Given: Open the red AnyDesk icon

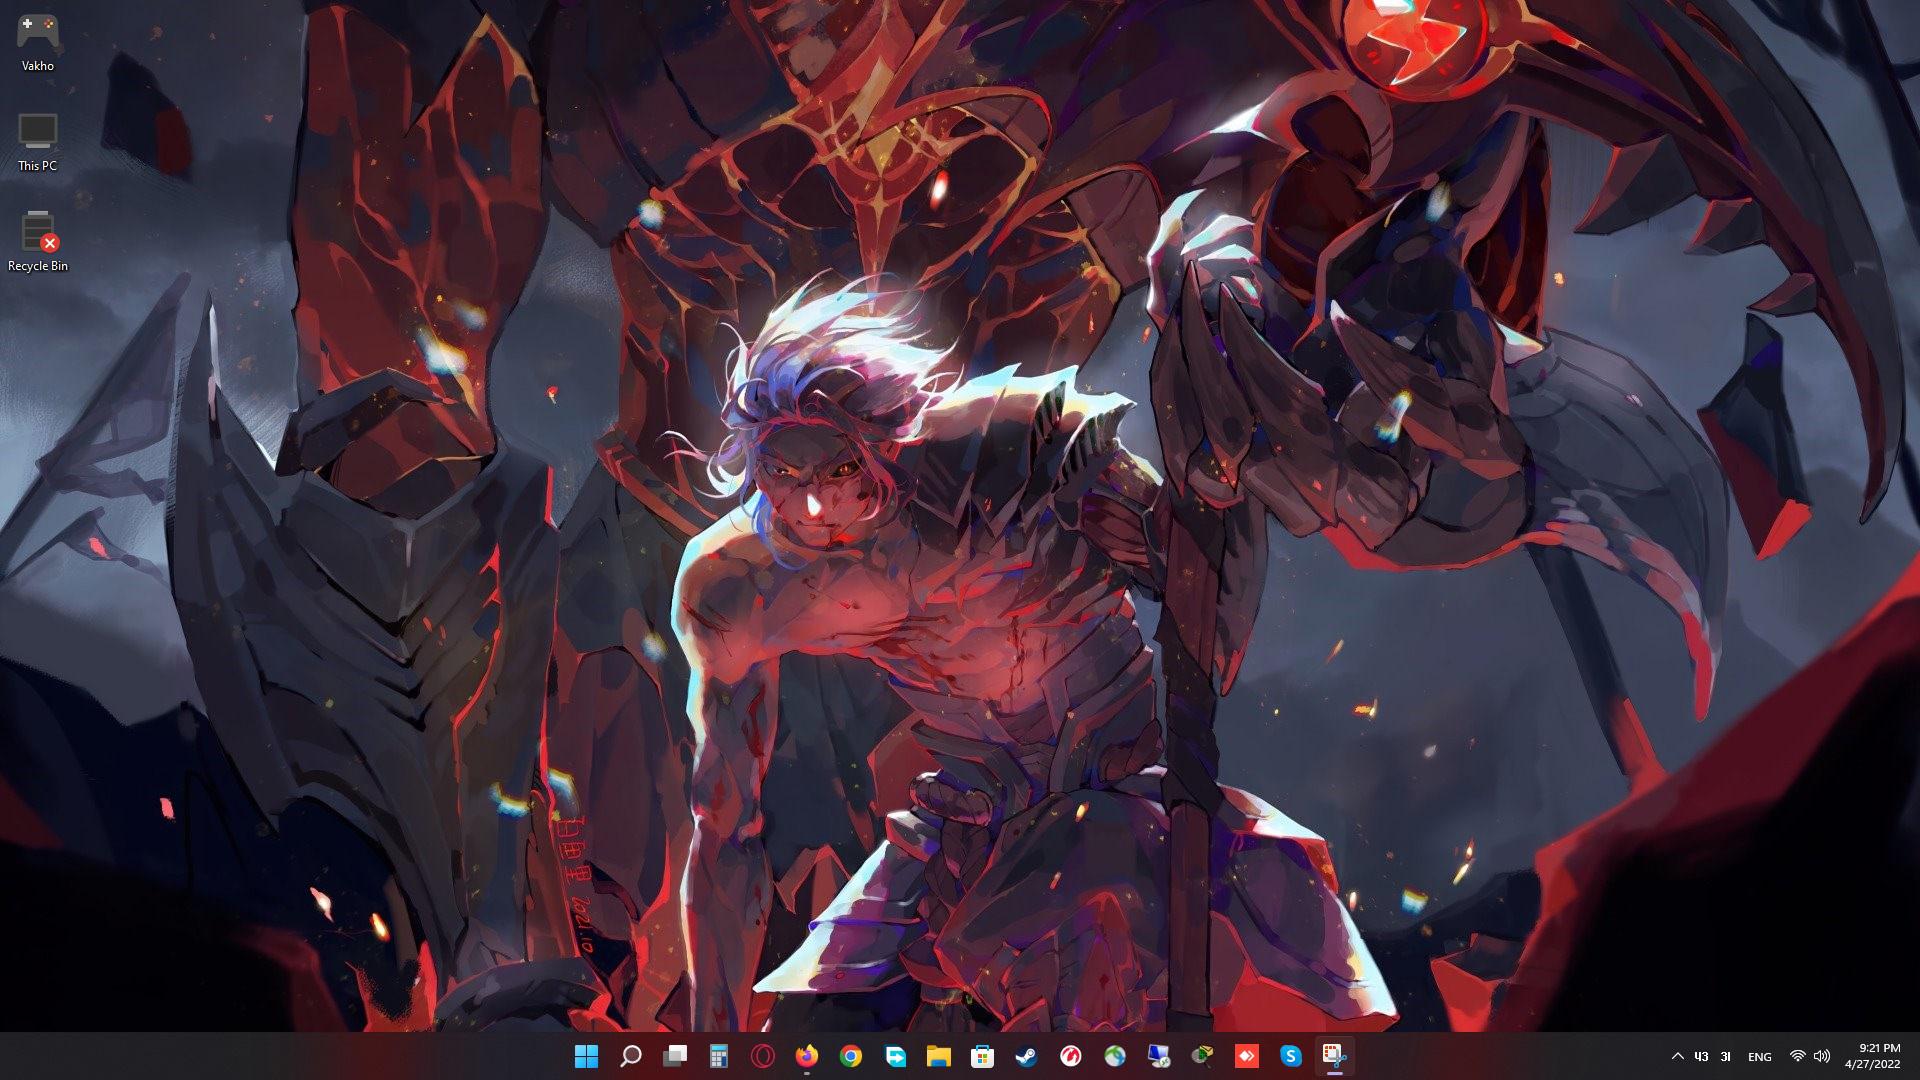Looking at the screenshot, I should click(x=1246, y=1056).
